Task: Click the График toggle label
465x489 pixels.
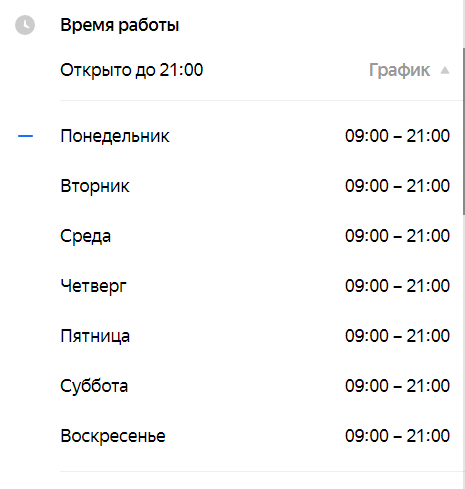Action: (x=399, y=70)
